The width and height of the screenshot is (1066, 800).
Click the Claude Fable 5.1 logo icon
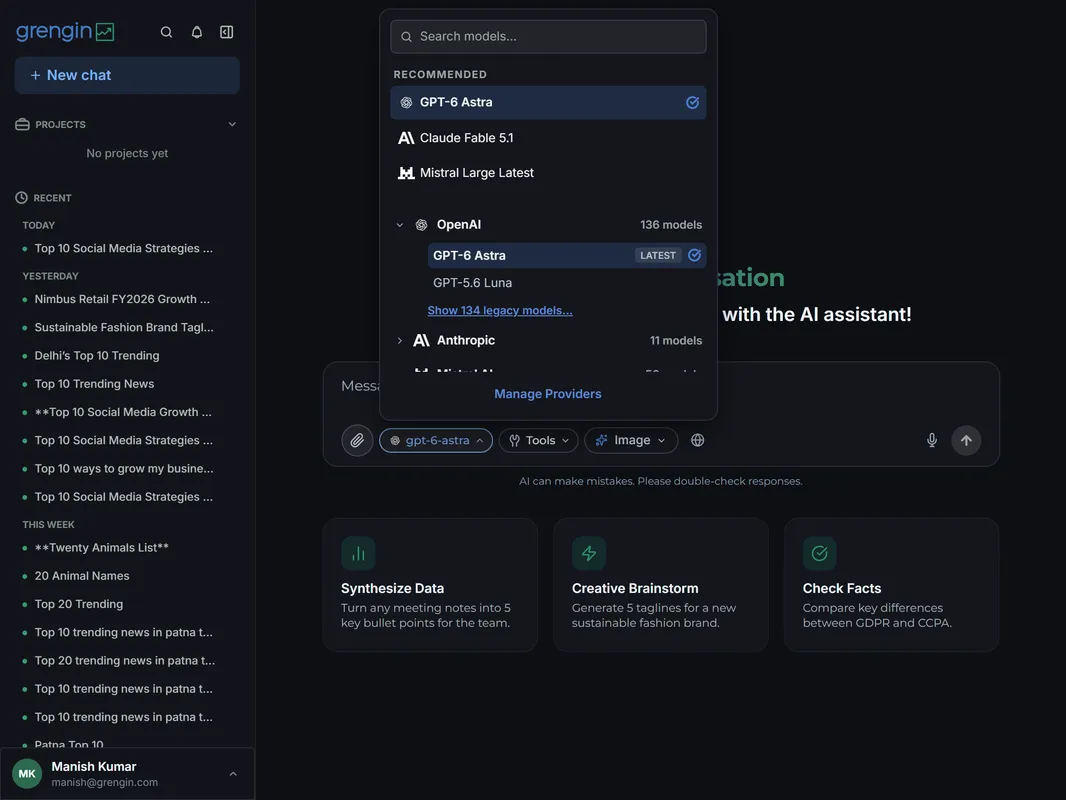point(406,138)
